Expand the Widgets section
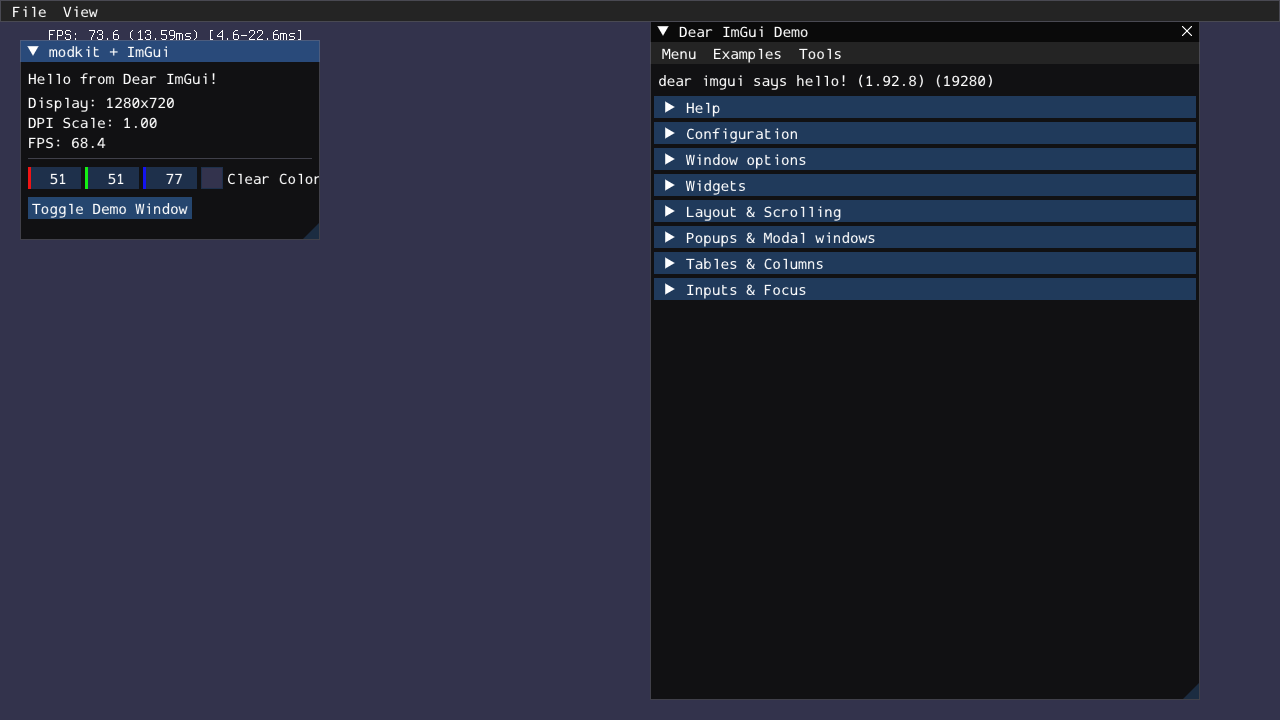Screen dimensions: 1280x720 [925, 186]
